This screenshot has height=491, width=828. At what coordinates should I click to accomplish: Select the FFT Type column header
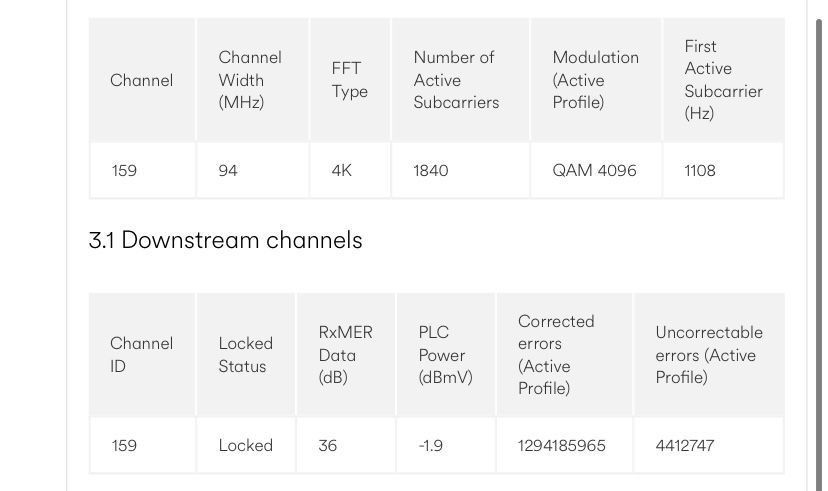click(x=350, y=80)
